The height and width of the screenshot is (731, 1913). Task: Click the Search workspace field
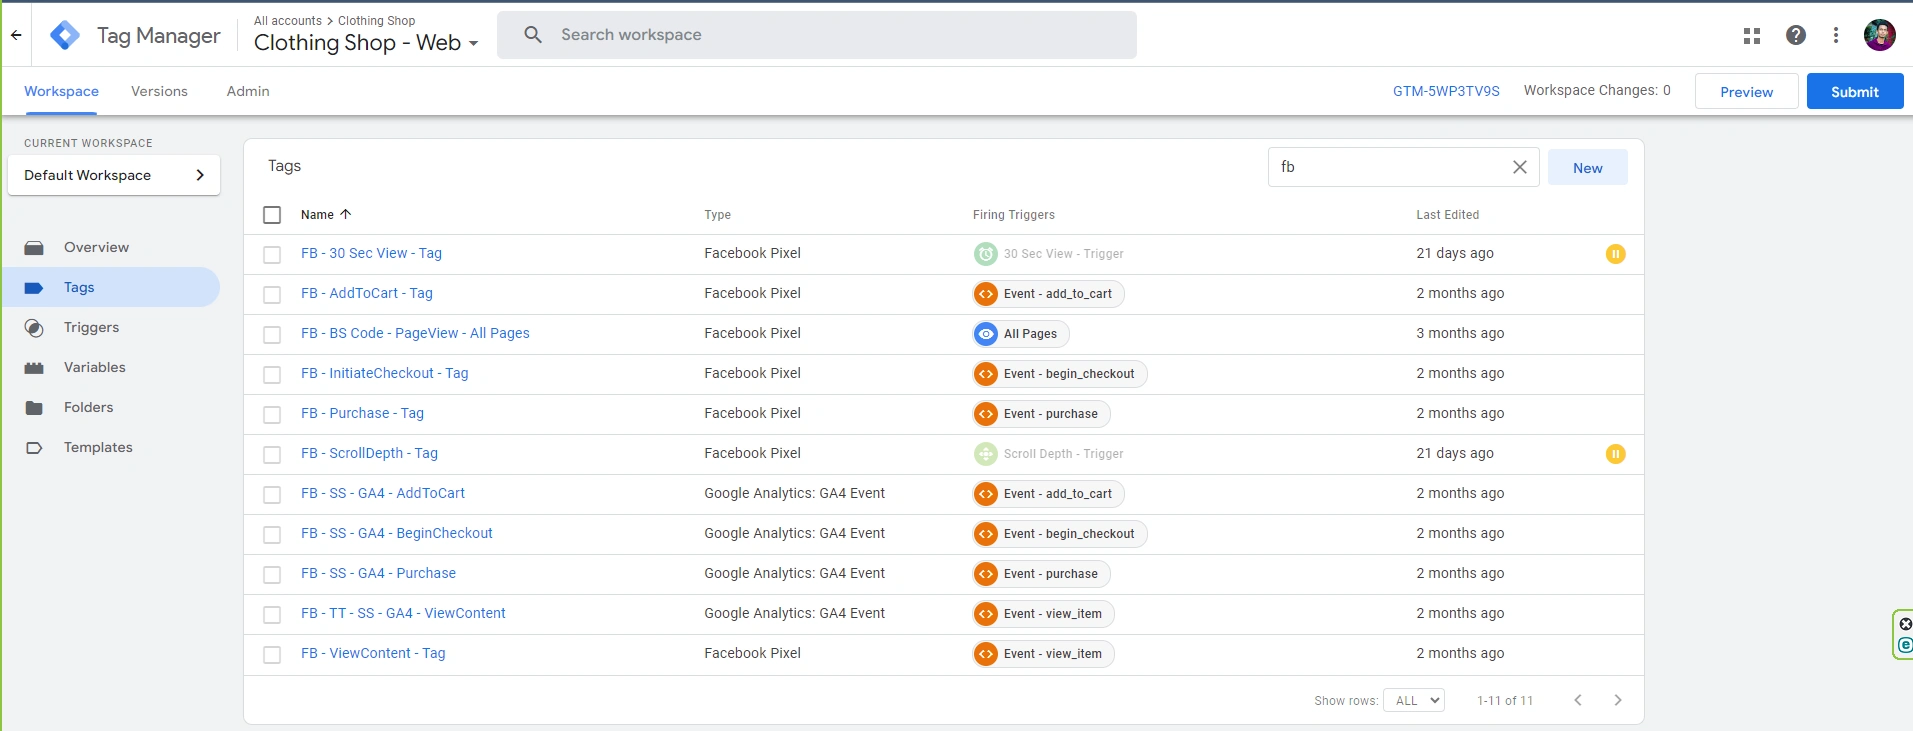pos(816,35)
